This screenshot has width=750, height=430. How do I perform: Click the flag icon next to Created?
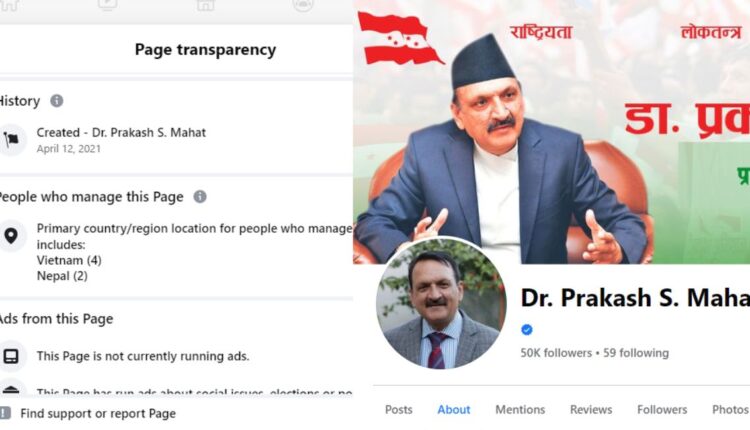(11, 140)
